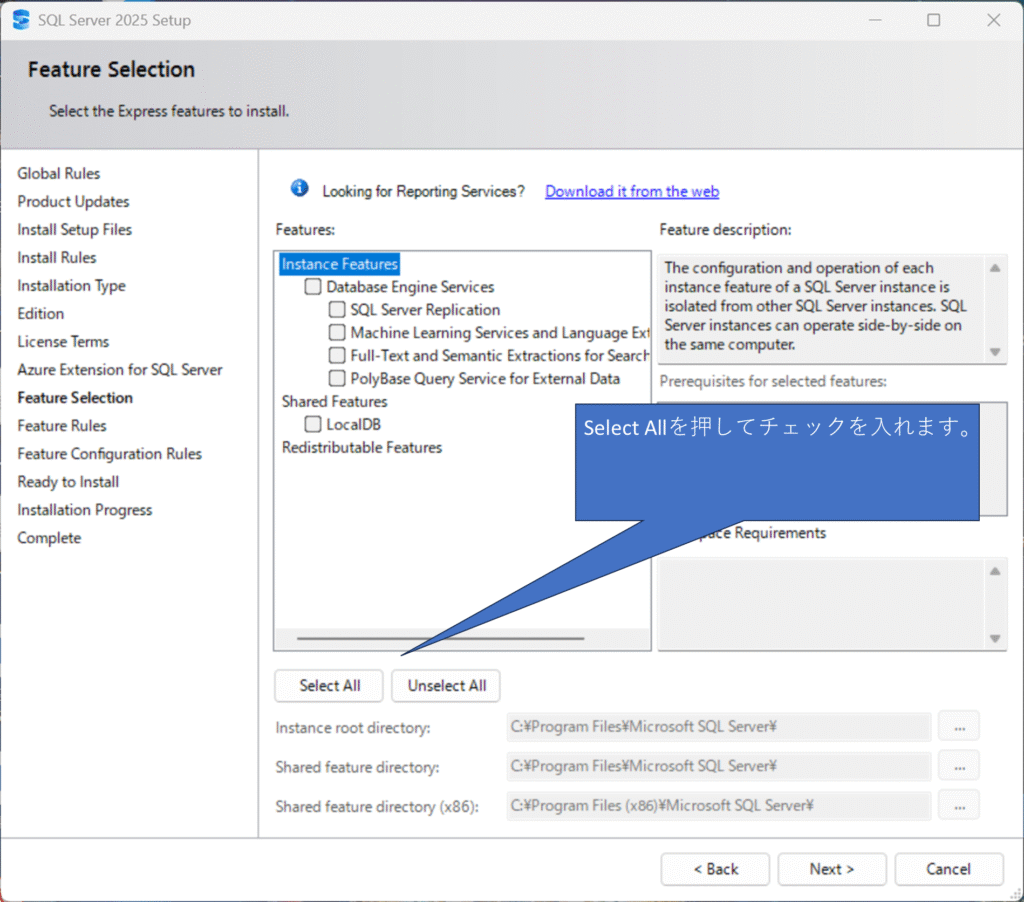The width and height of the screenshot is (1024, 902).
Task: Select the Instance Features tree node
Action: coord(340,264)
